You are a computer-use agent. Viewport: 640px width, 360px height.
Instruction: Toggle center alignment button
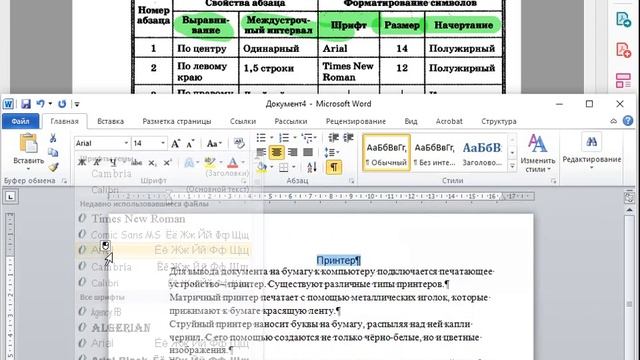click(x=276, y=153)
